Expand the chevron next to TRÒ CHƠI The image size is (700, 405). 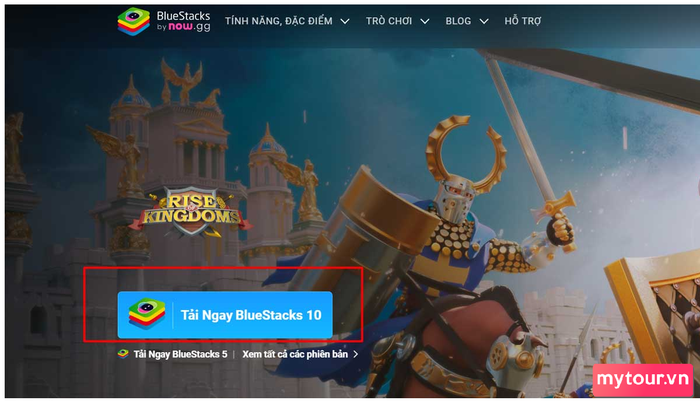tap(425, 21)
